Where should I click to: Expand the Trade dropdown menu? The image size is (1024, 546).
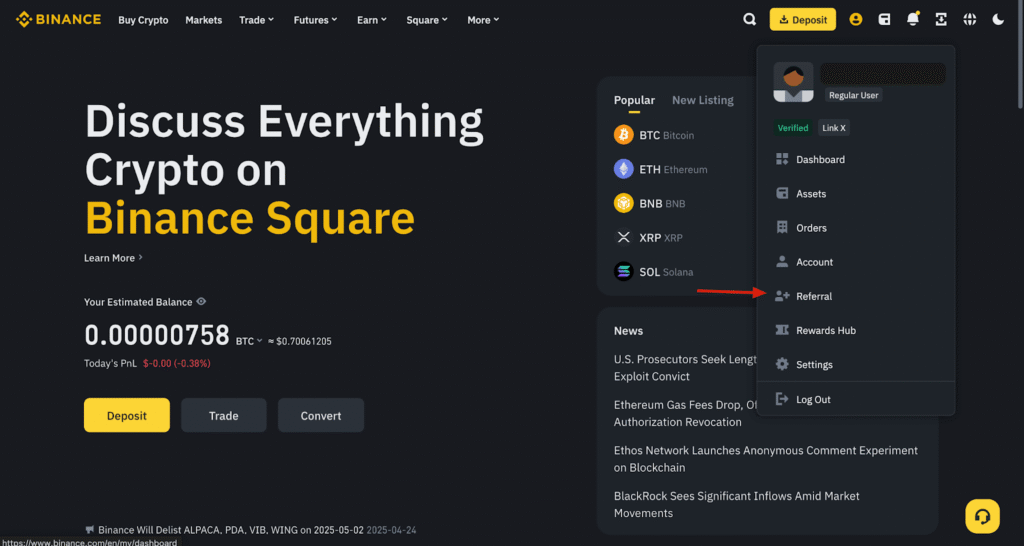(x=256, y=20)
